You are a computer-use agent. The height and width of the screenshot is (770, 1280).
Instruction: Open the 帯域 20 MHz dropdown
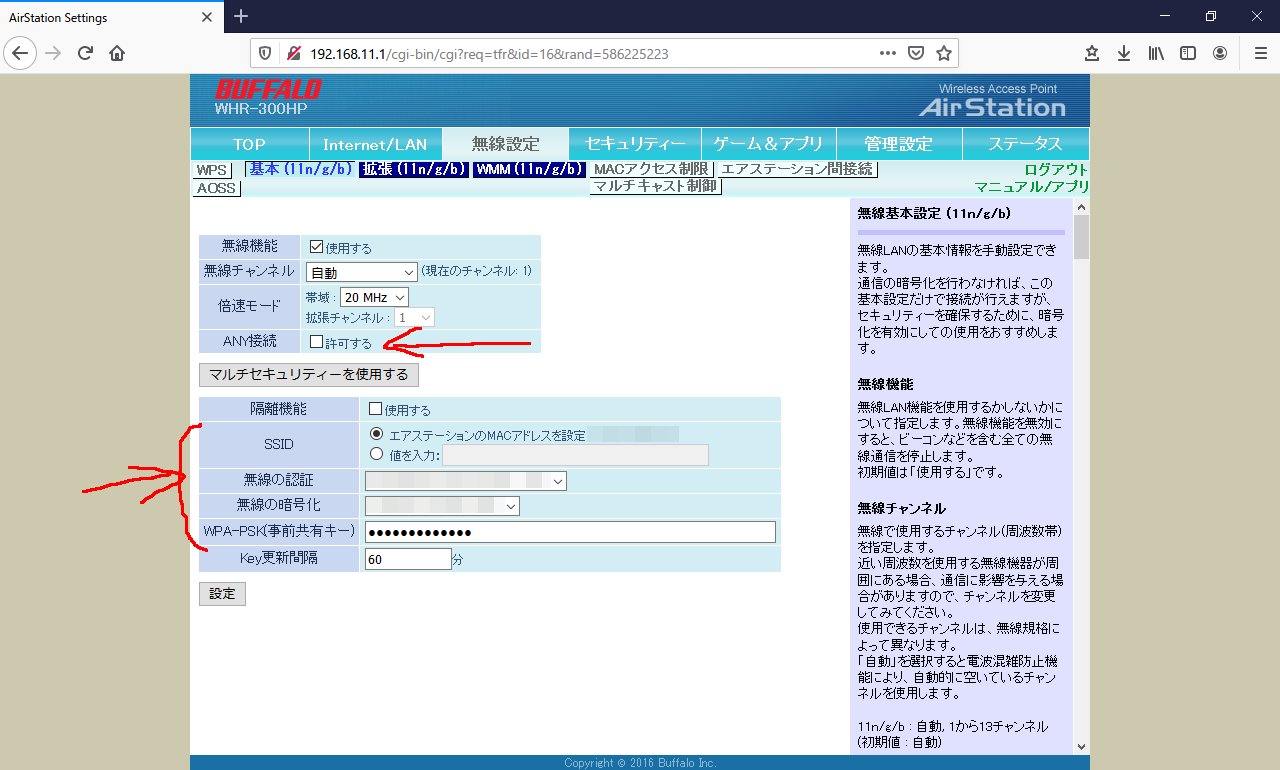coord(374,297)
